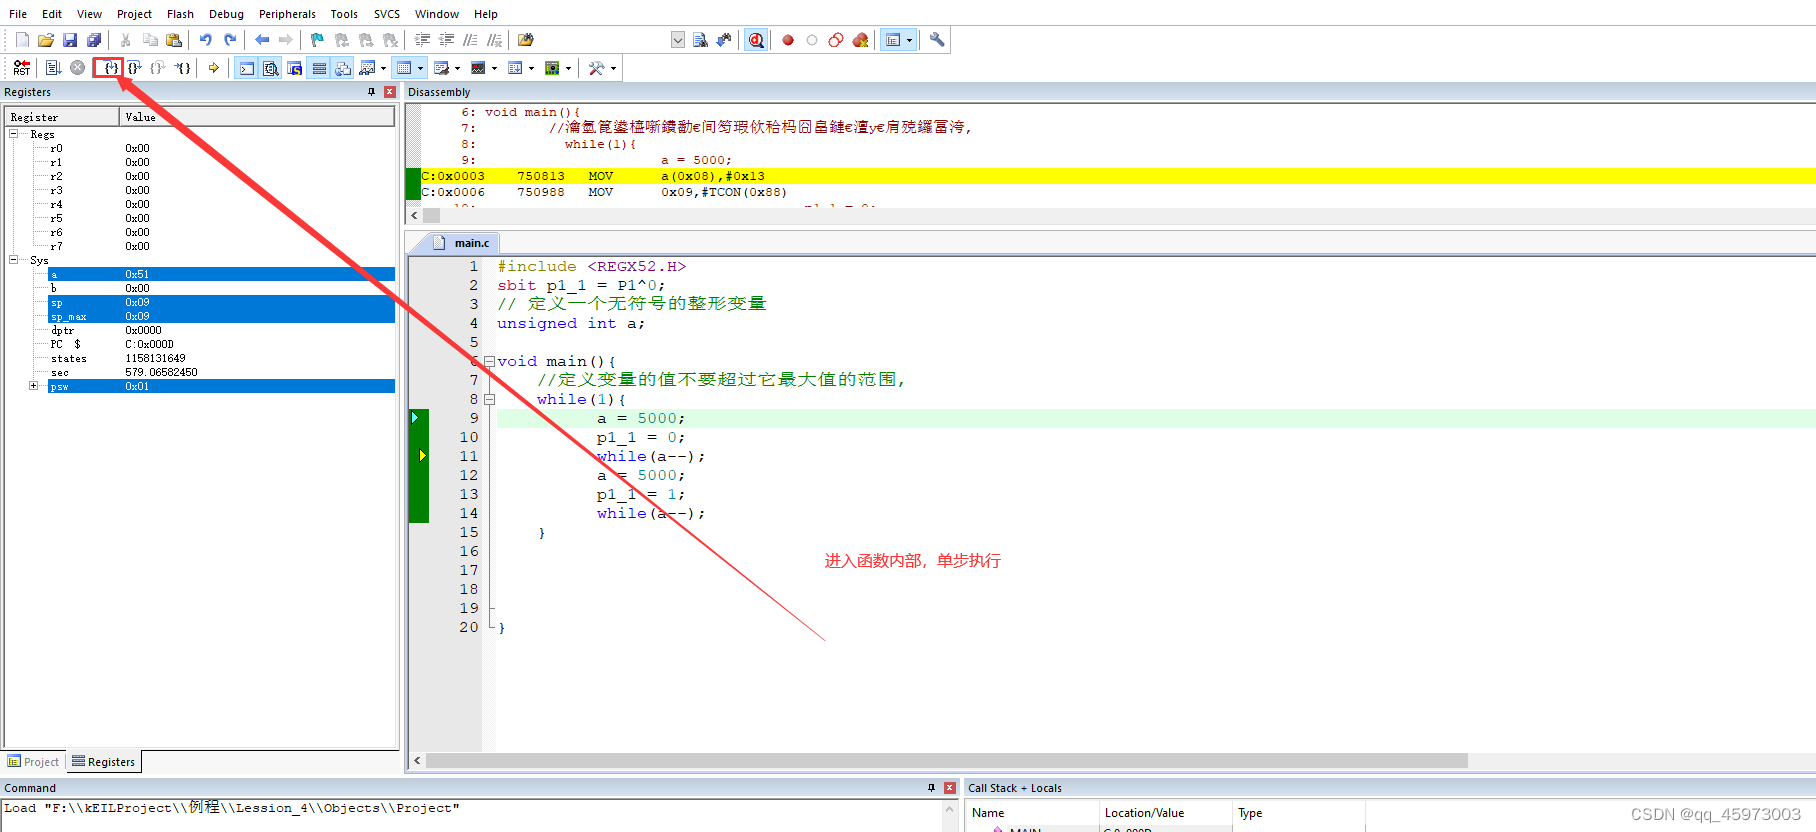Select the main.c editor tab
This screenshot has height=832, width=1816.
point(464,243)
